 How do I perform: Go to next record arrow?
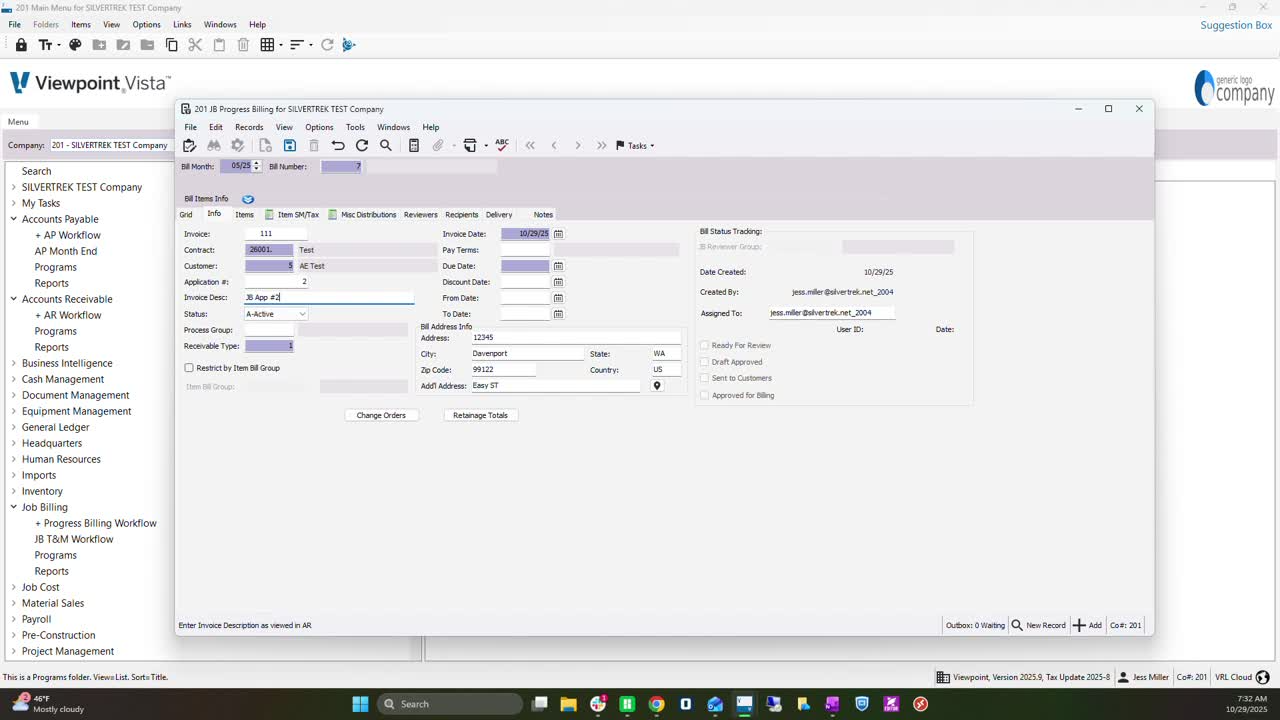[x=577, y=146]
